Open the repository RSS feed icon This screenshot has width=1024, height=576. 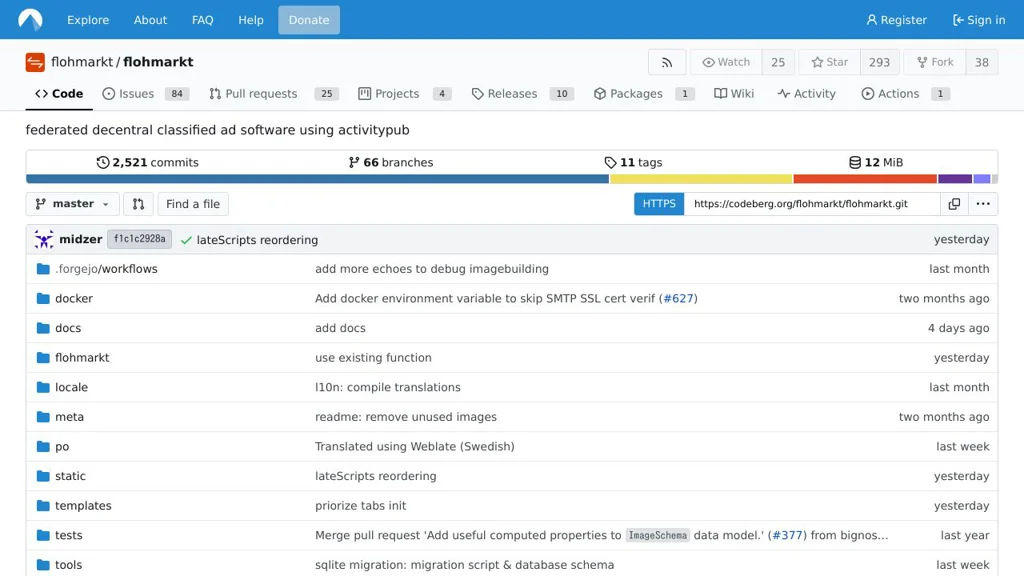coord(667,62)
